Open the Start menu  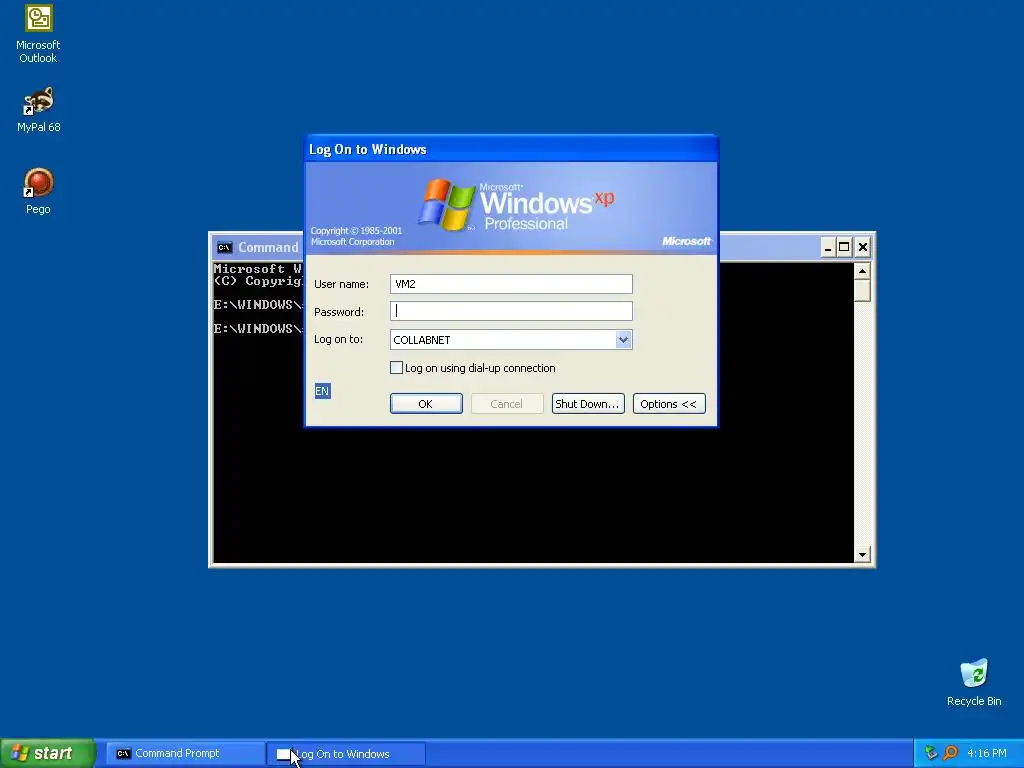pyautogui.click(x=48, y=753)
